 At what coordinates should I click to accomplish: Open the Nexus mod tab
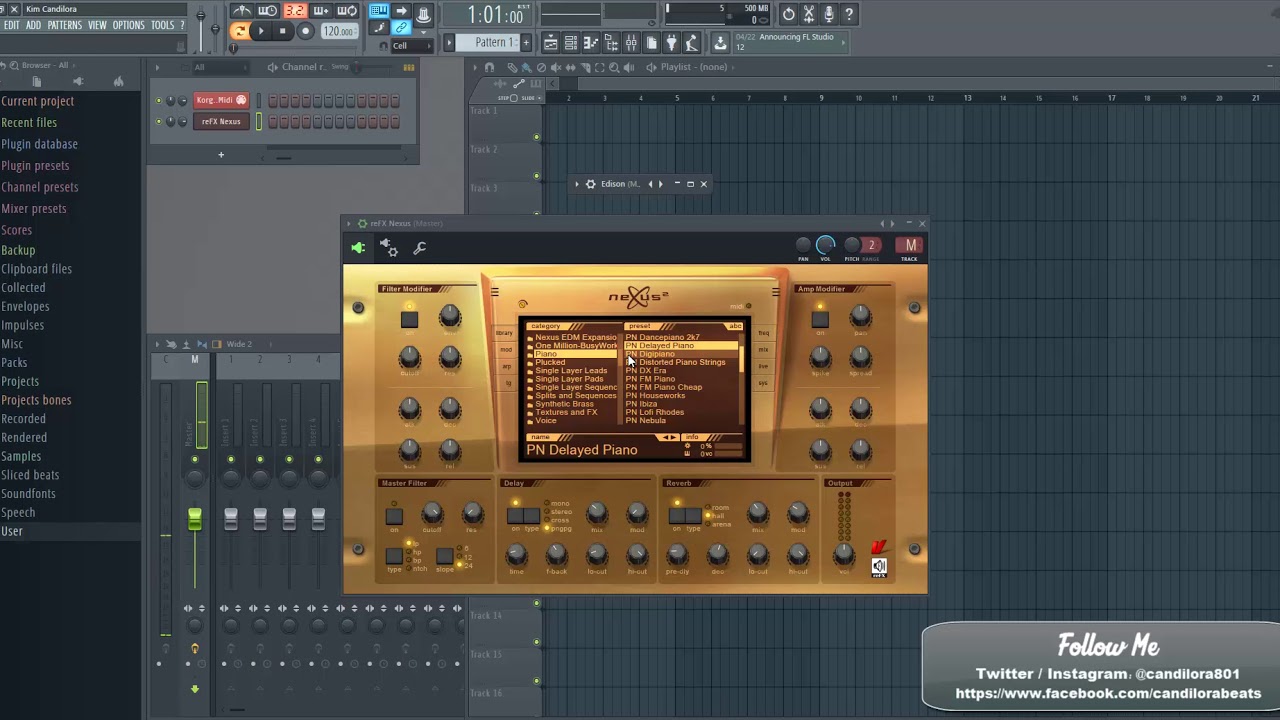tap(505, 350)
